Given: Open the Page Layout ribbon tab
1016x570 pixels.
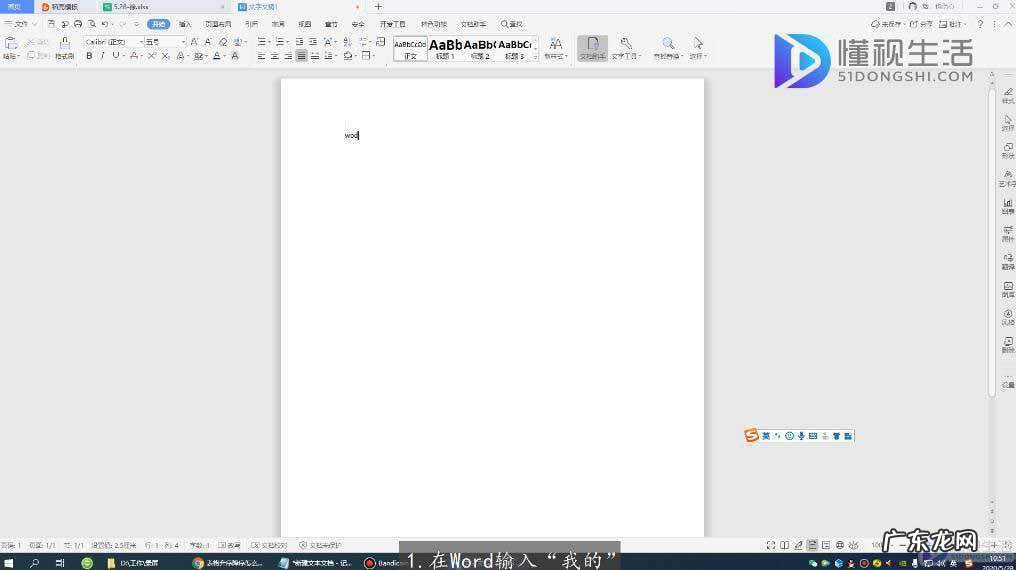Looking at the screenshot, I should pyautogui.click(x=218, y=23).
